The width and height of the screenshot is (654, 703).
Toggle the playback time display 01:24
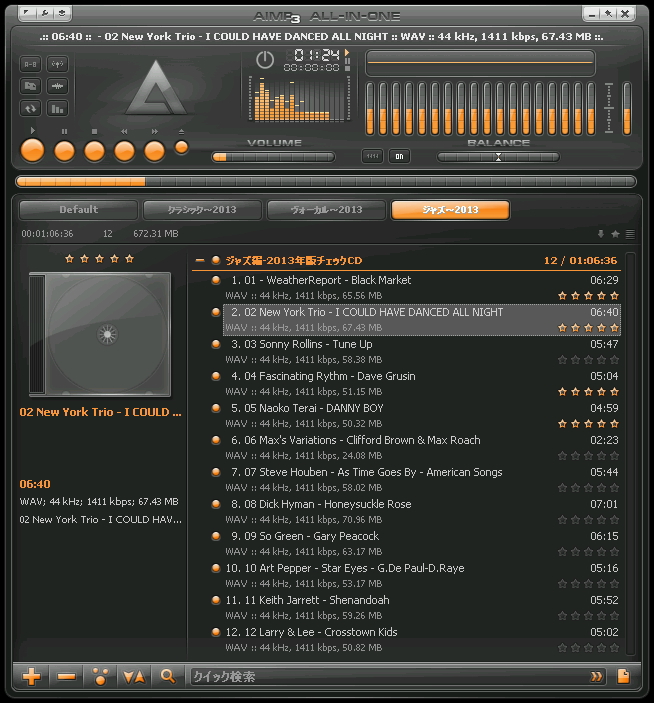click(317, 55)
